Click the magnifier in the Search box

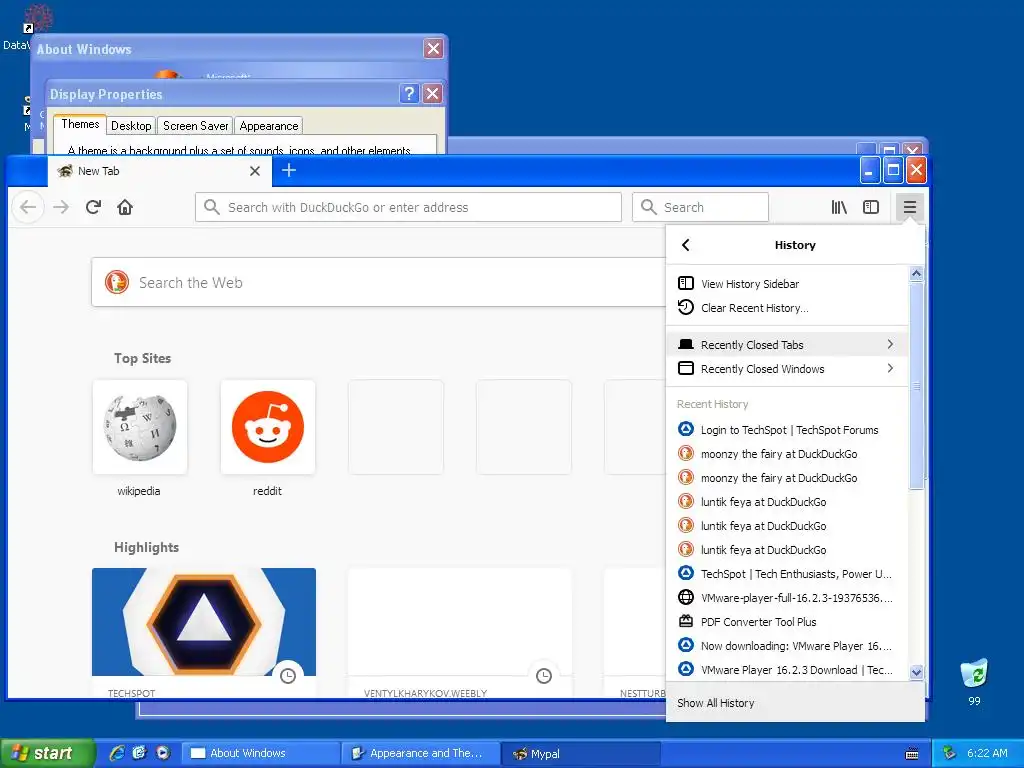click(x=648, y=207)
